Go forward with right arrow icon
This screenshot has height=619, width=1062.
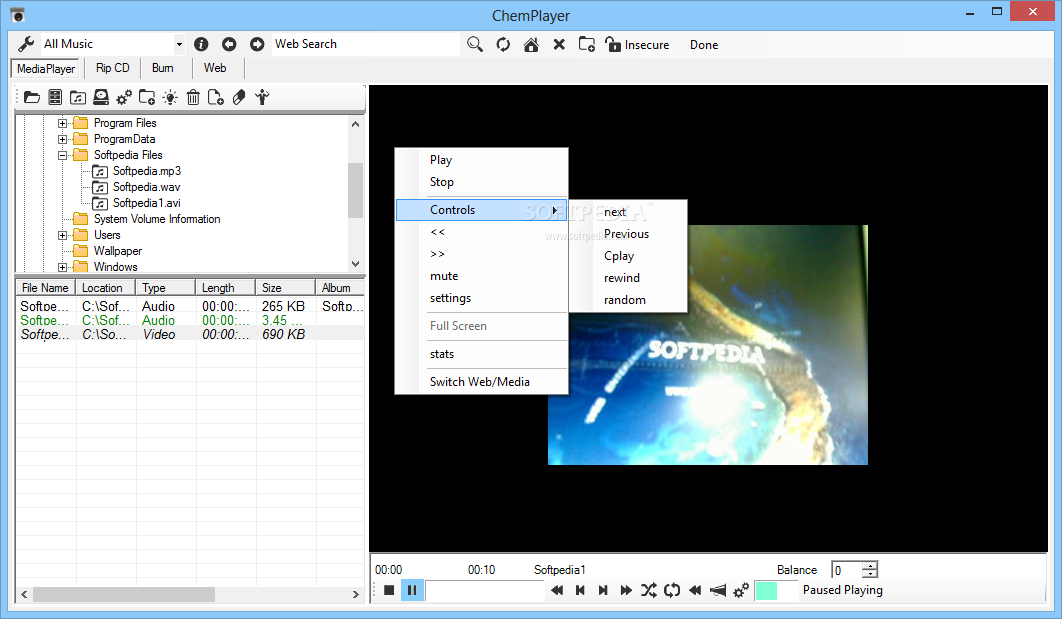point(257,44)
